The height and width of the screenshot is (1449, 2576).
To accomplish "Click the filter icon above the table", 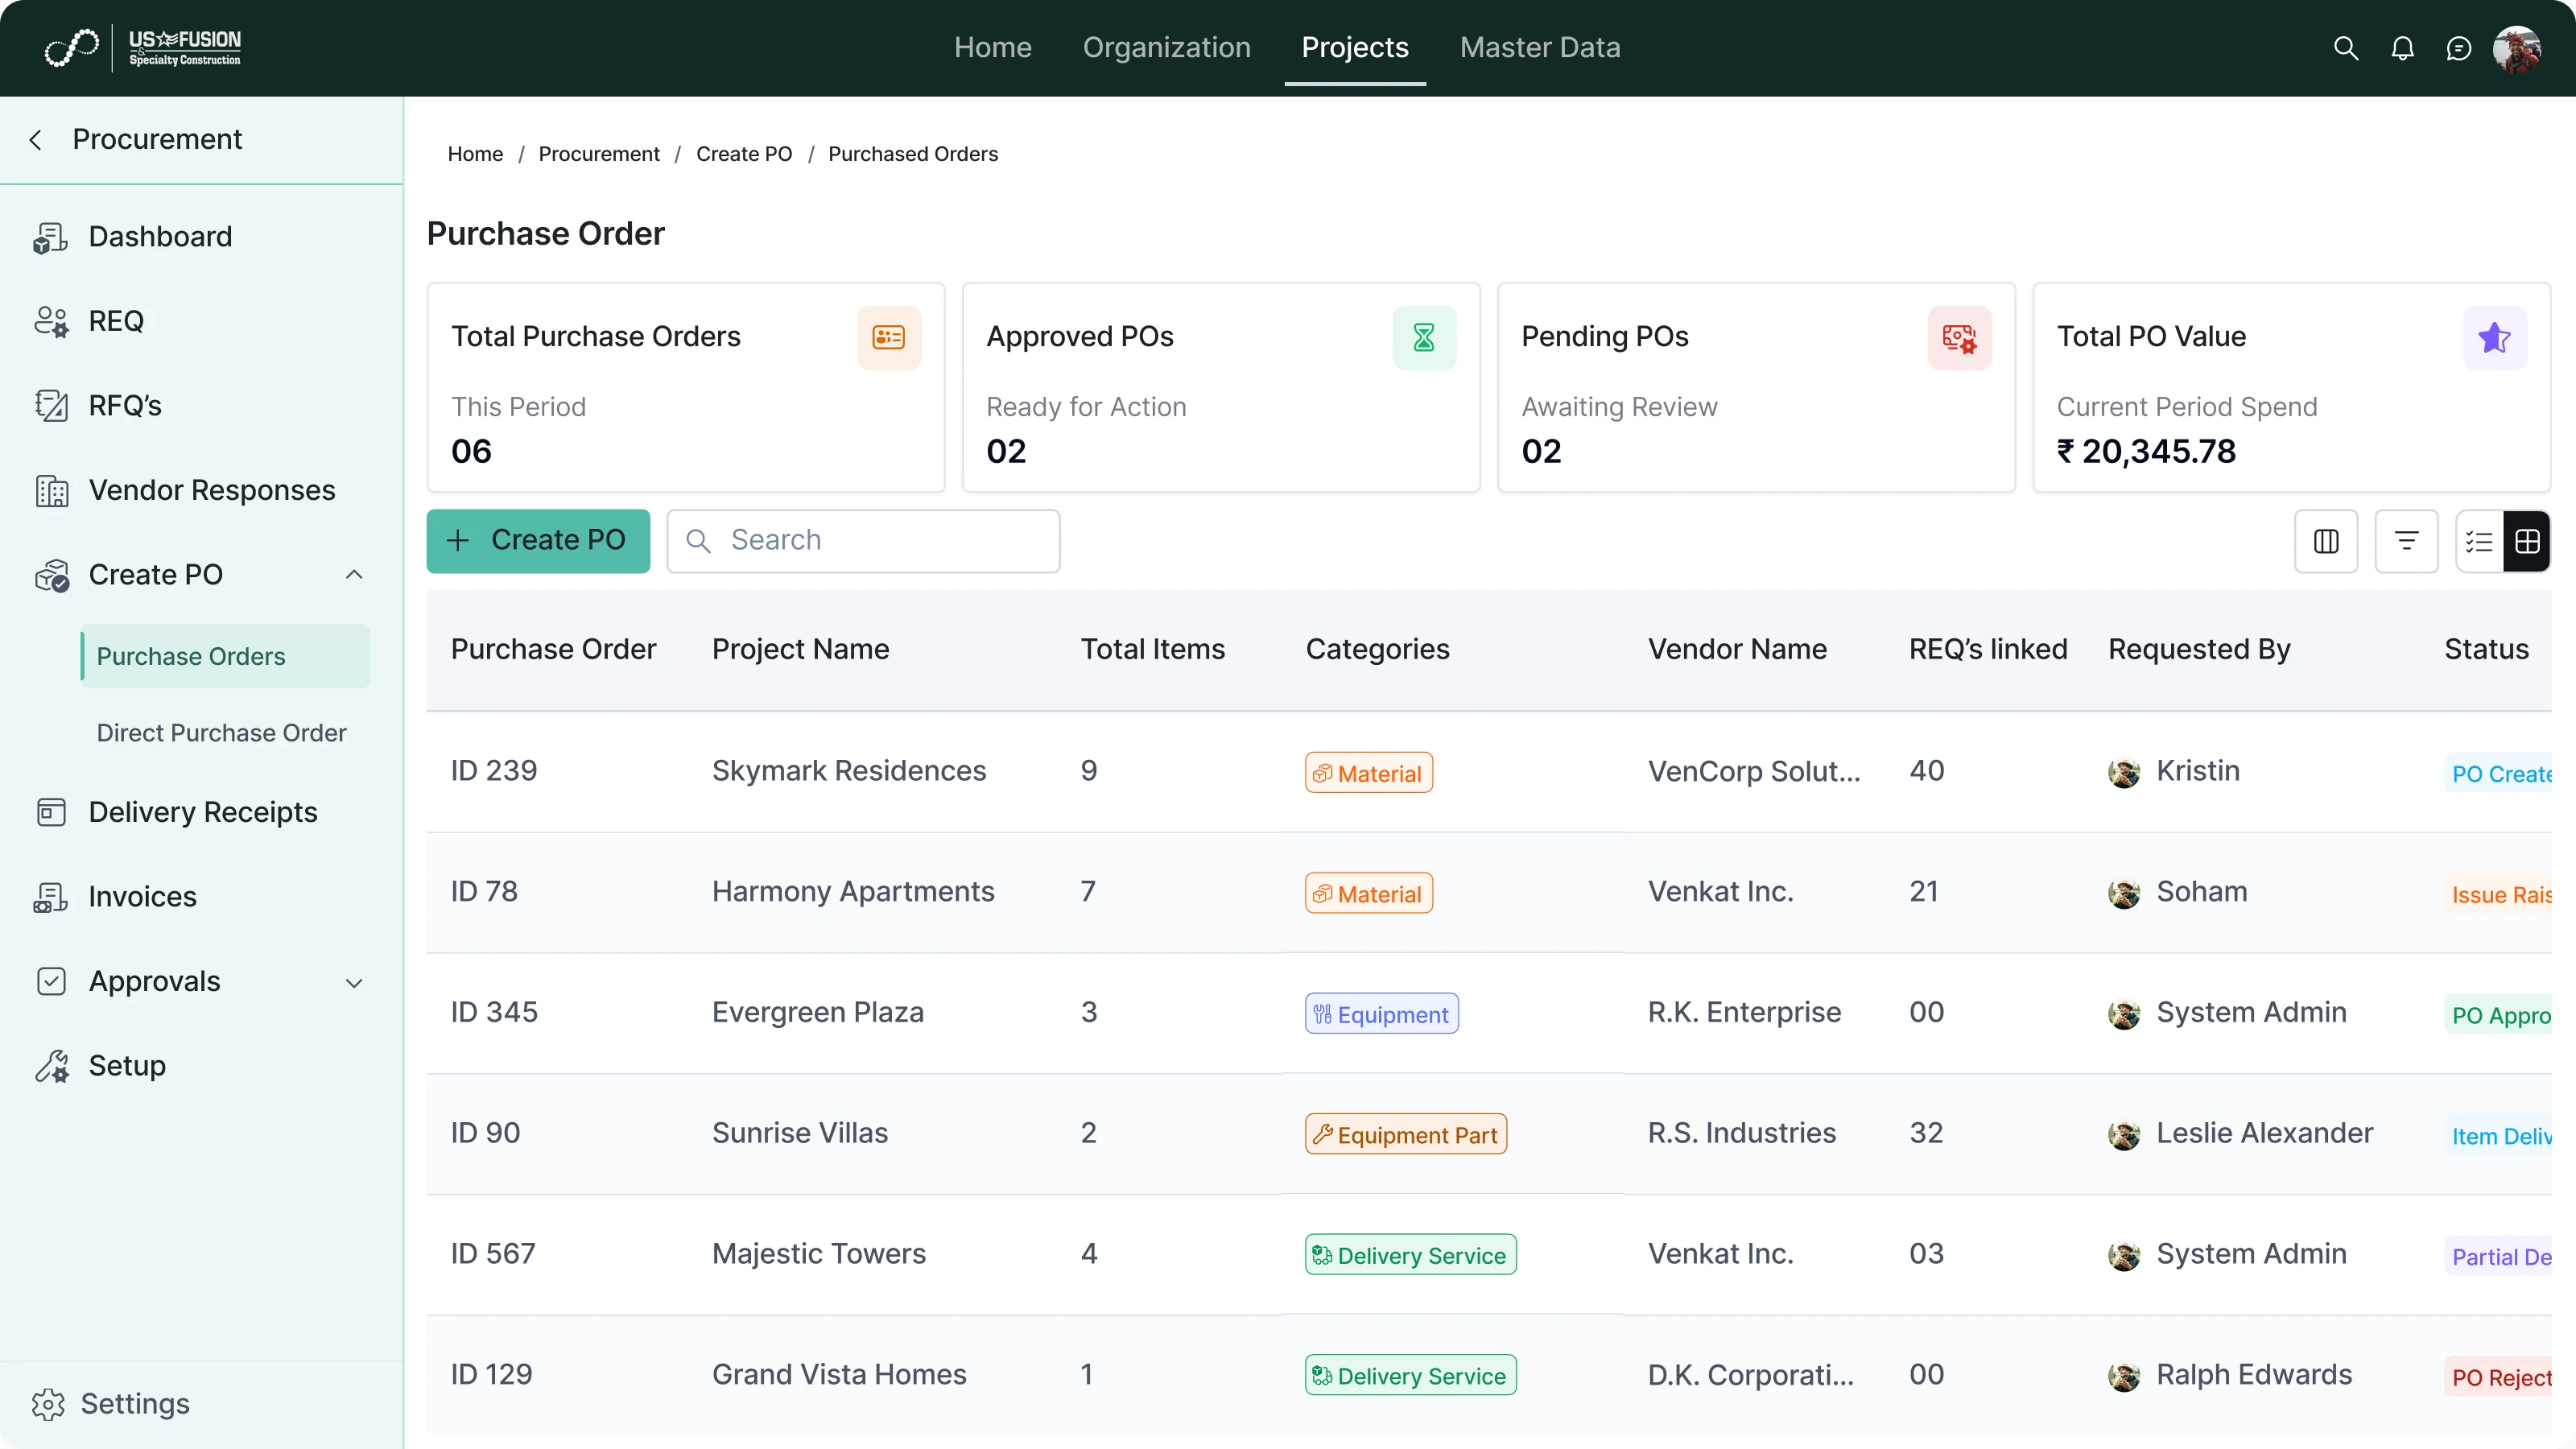I will 2406,541.
